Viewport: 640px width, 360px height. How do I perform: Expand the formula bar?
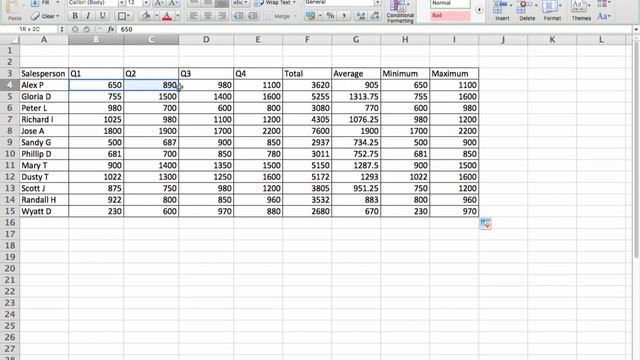[x=636, y=29]
